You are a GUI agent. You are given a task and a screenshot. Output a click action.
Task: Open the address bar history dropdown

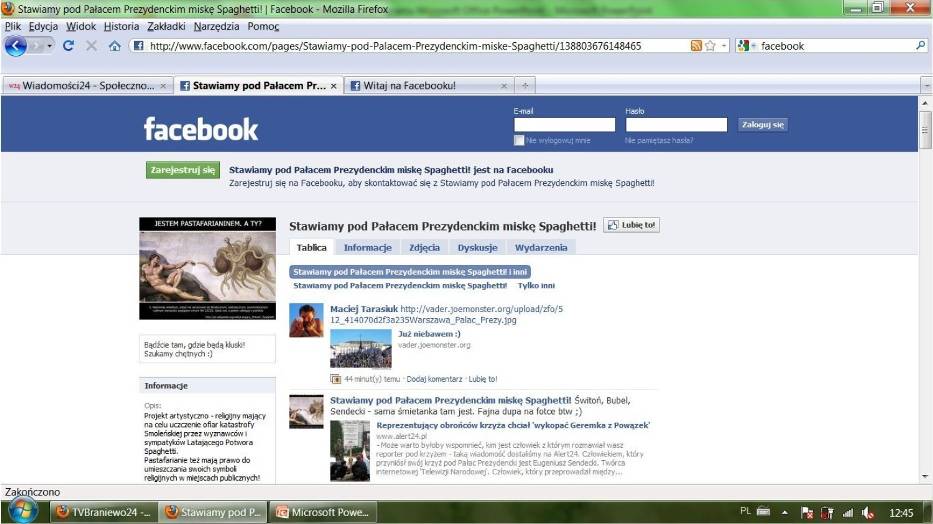click(724, 46)
